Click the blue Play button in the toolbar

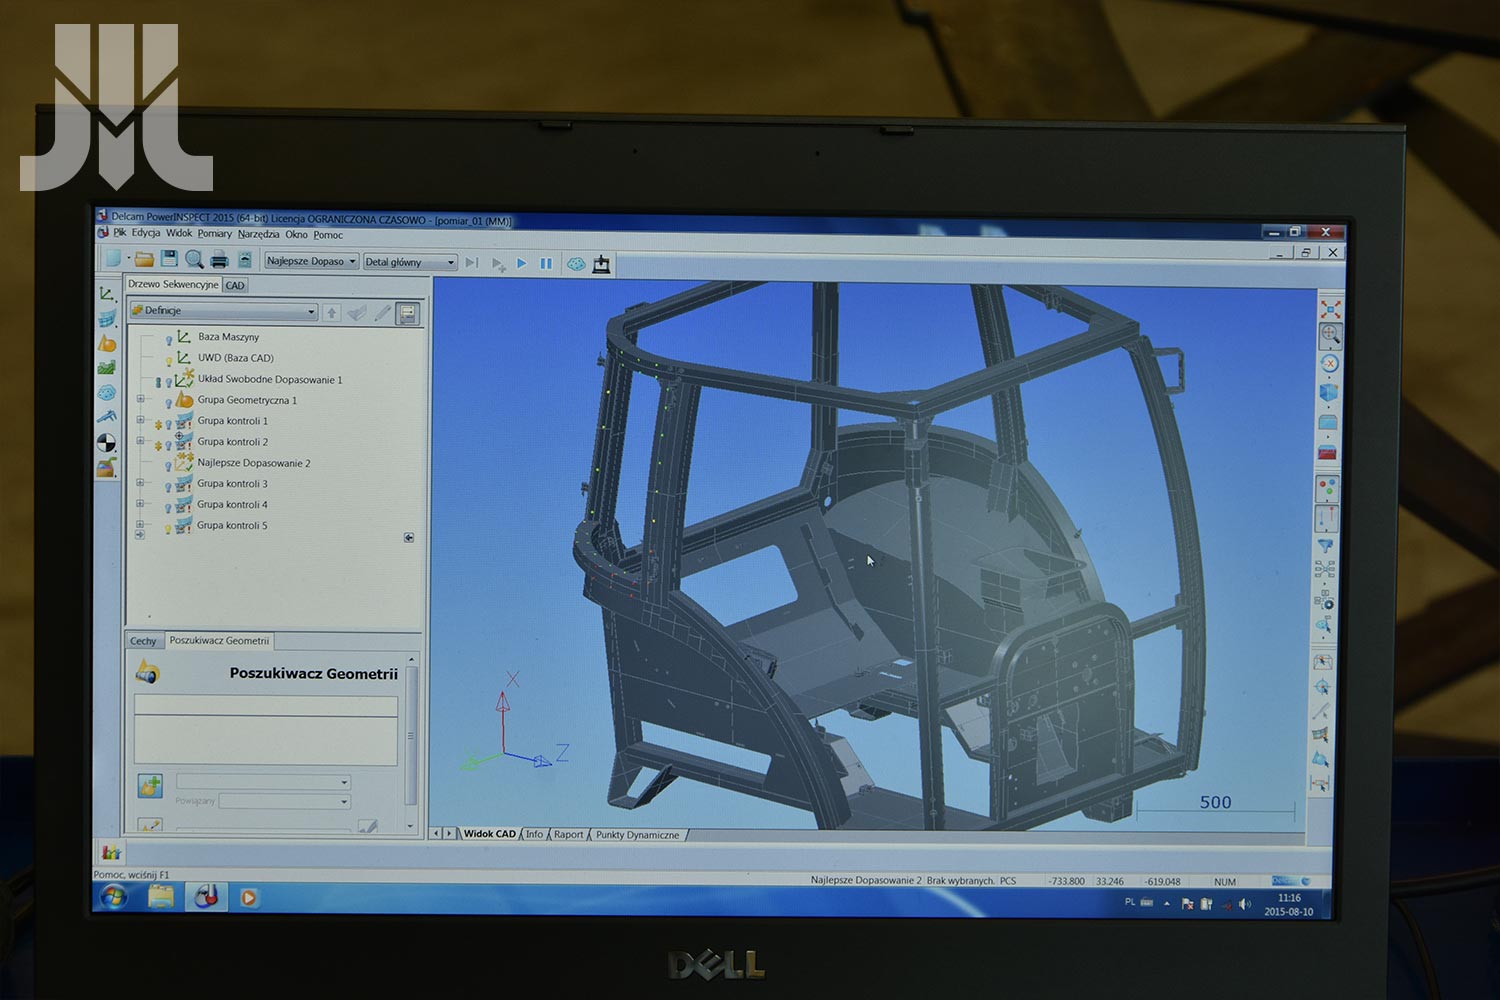[x=521, y=263]
